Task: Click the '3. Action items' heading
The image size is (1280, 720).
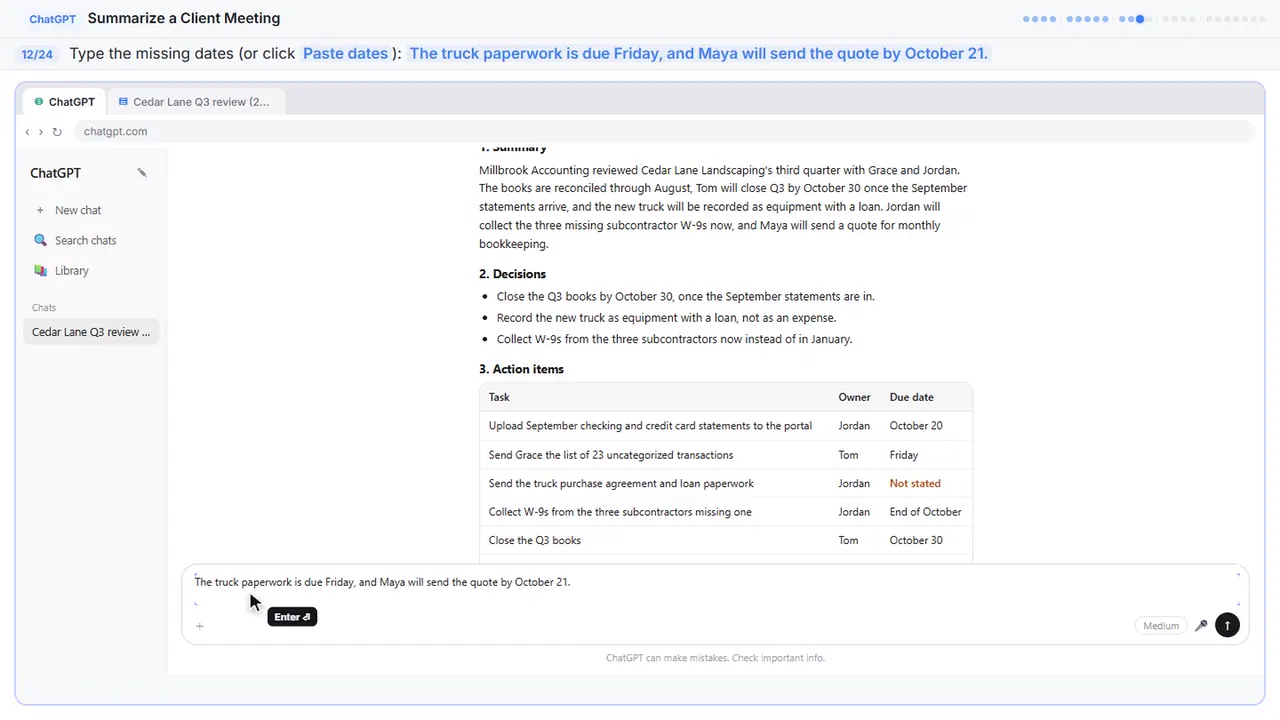Action: click(x=521, y=369)
